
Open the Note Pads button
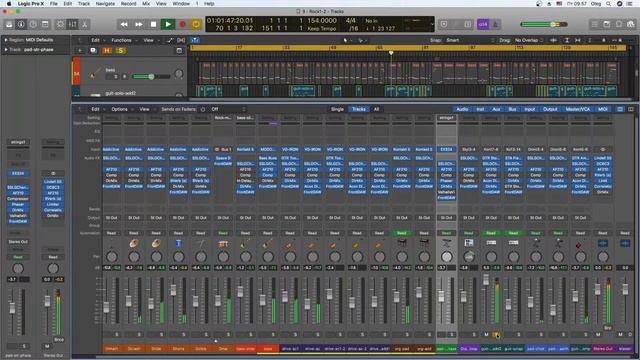pyautogui.click(x=607, y=24)
